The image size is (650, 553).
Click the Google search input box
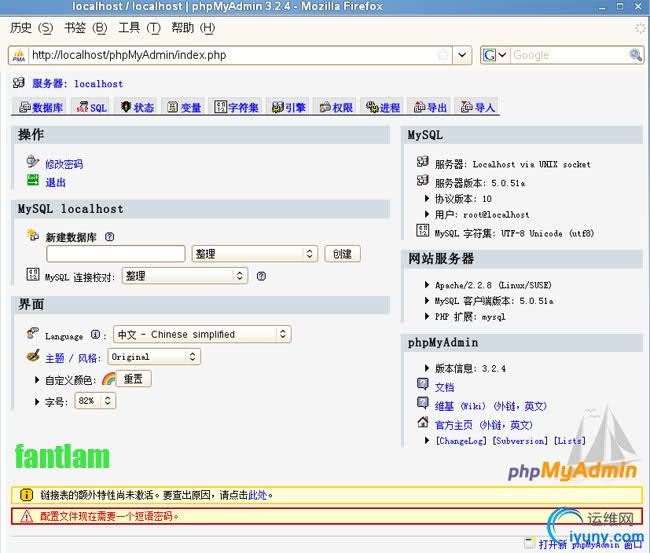tap(569, 55)
